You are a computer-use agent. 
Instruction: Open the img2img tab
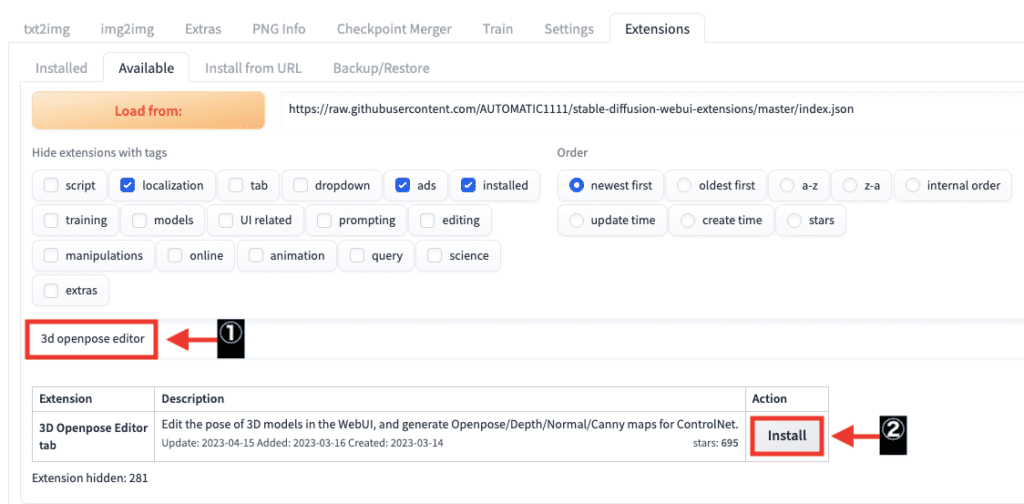tap(126, 29)
